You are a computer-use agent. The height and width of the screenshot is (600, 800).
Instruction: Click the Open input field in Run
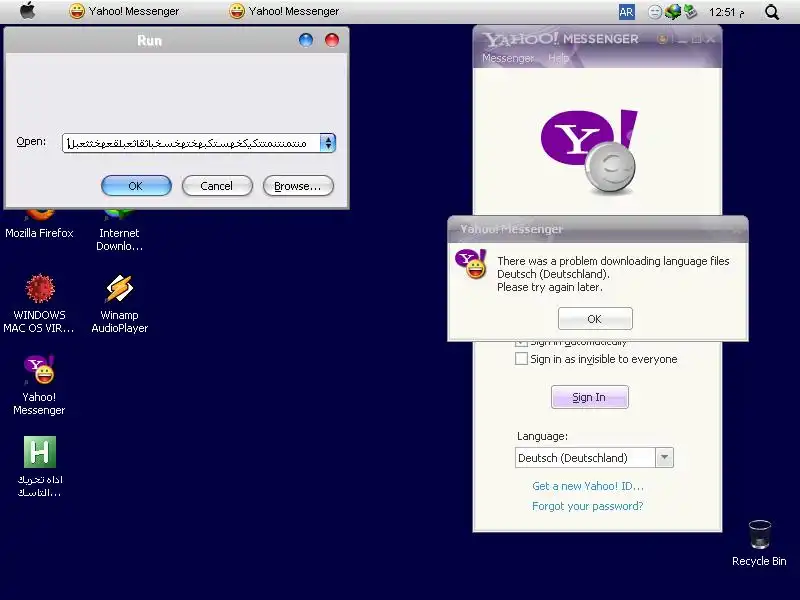191,143
